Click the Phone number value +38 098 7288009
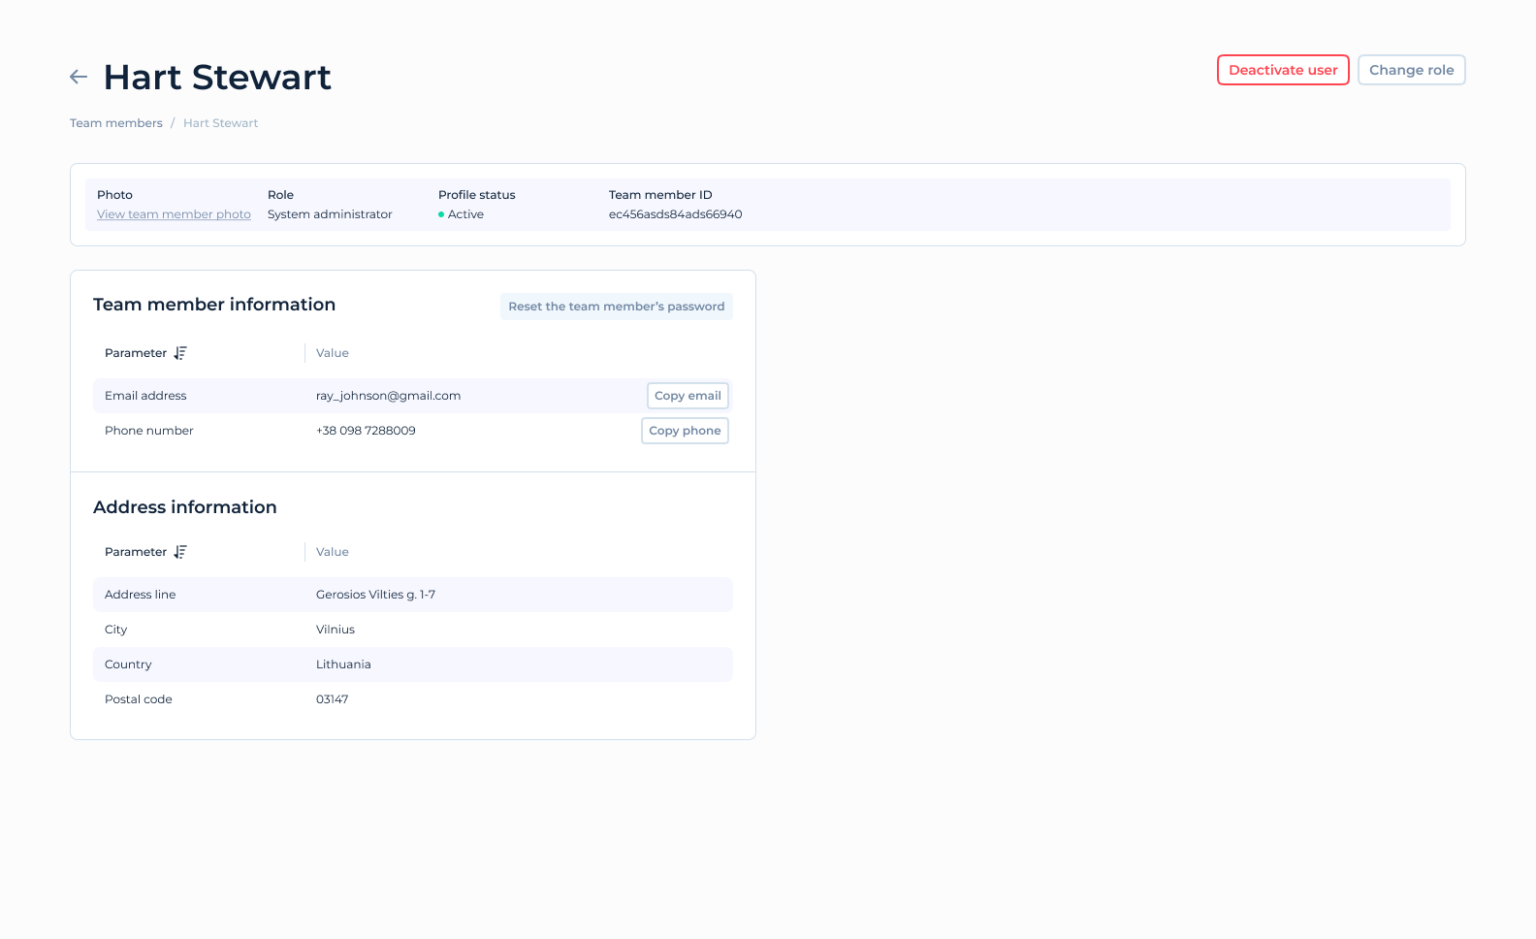The width and height of the screenshot is (1536, 939). [366, 430]
